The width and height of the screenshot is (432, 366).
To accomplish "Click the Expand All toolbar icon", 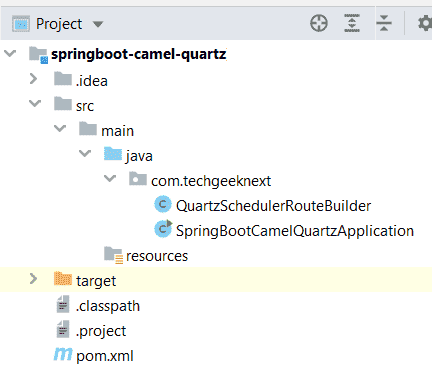I will coord(352,23).
